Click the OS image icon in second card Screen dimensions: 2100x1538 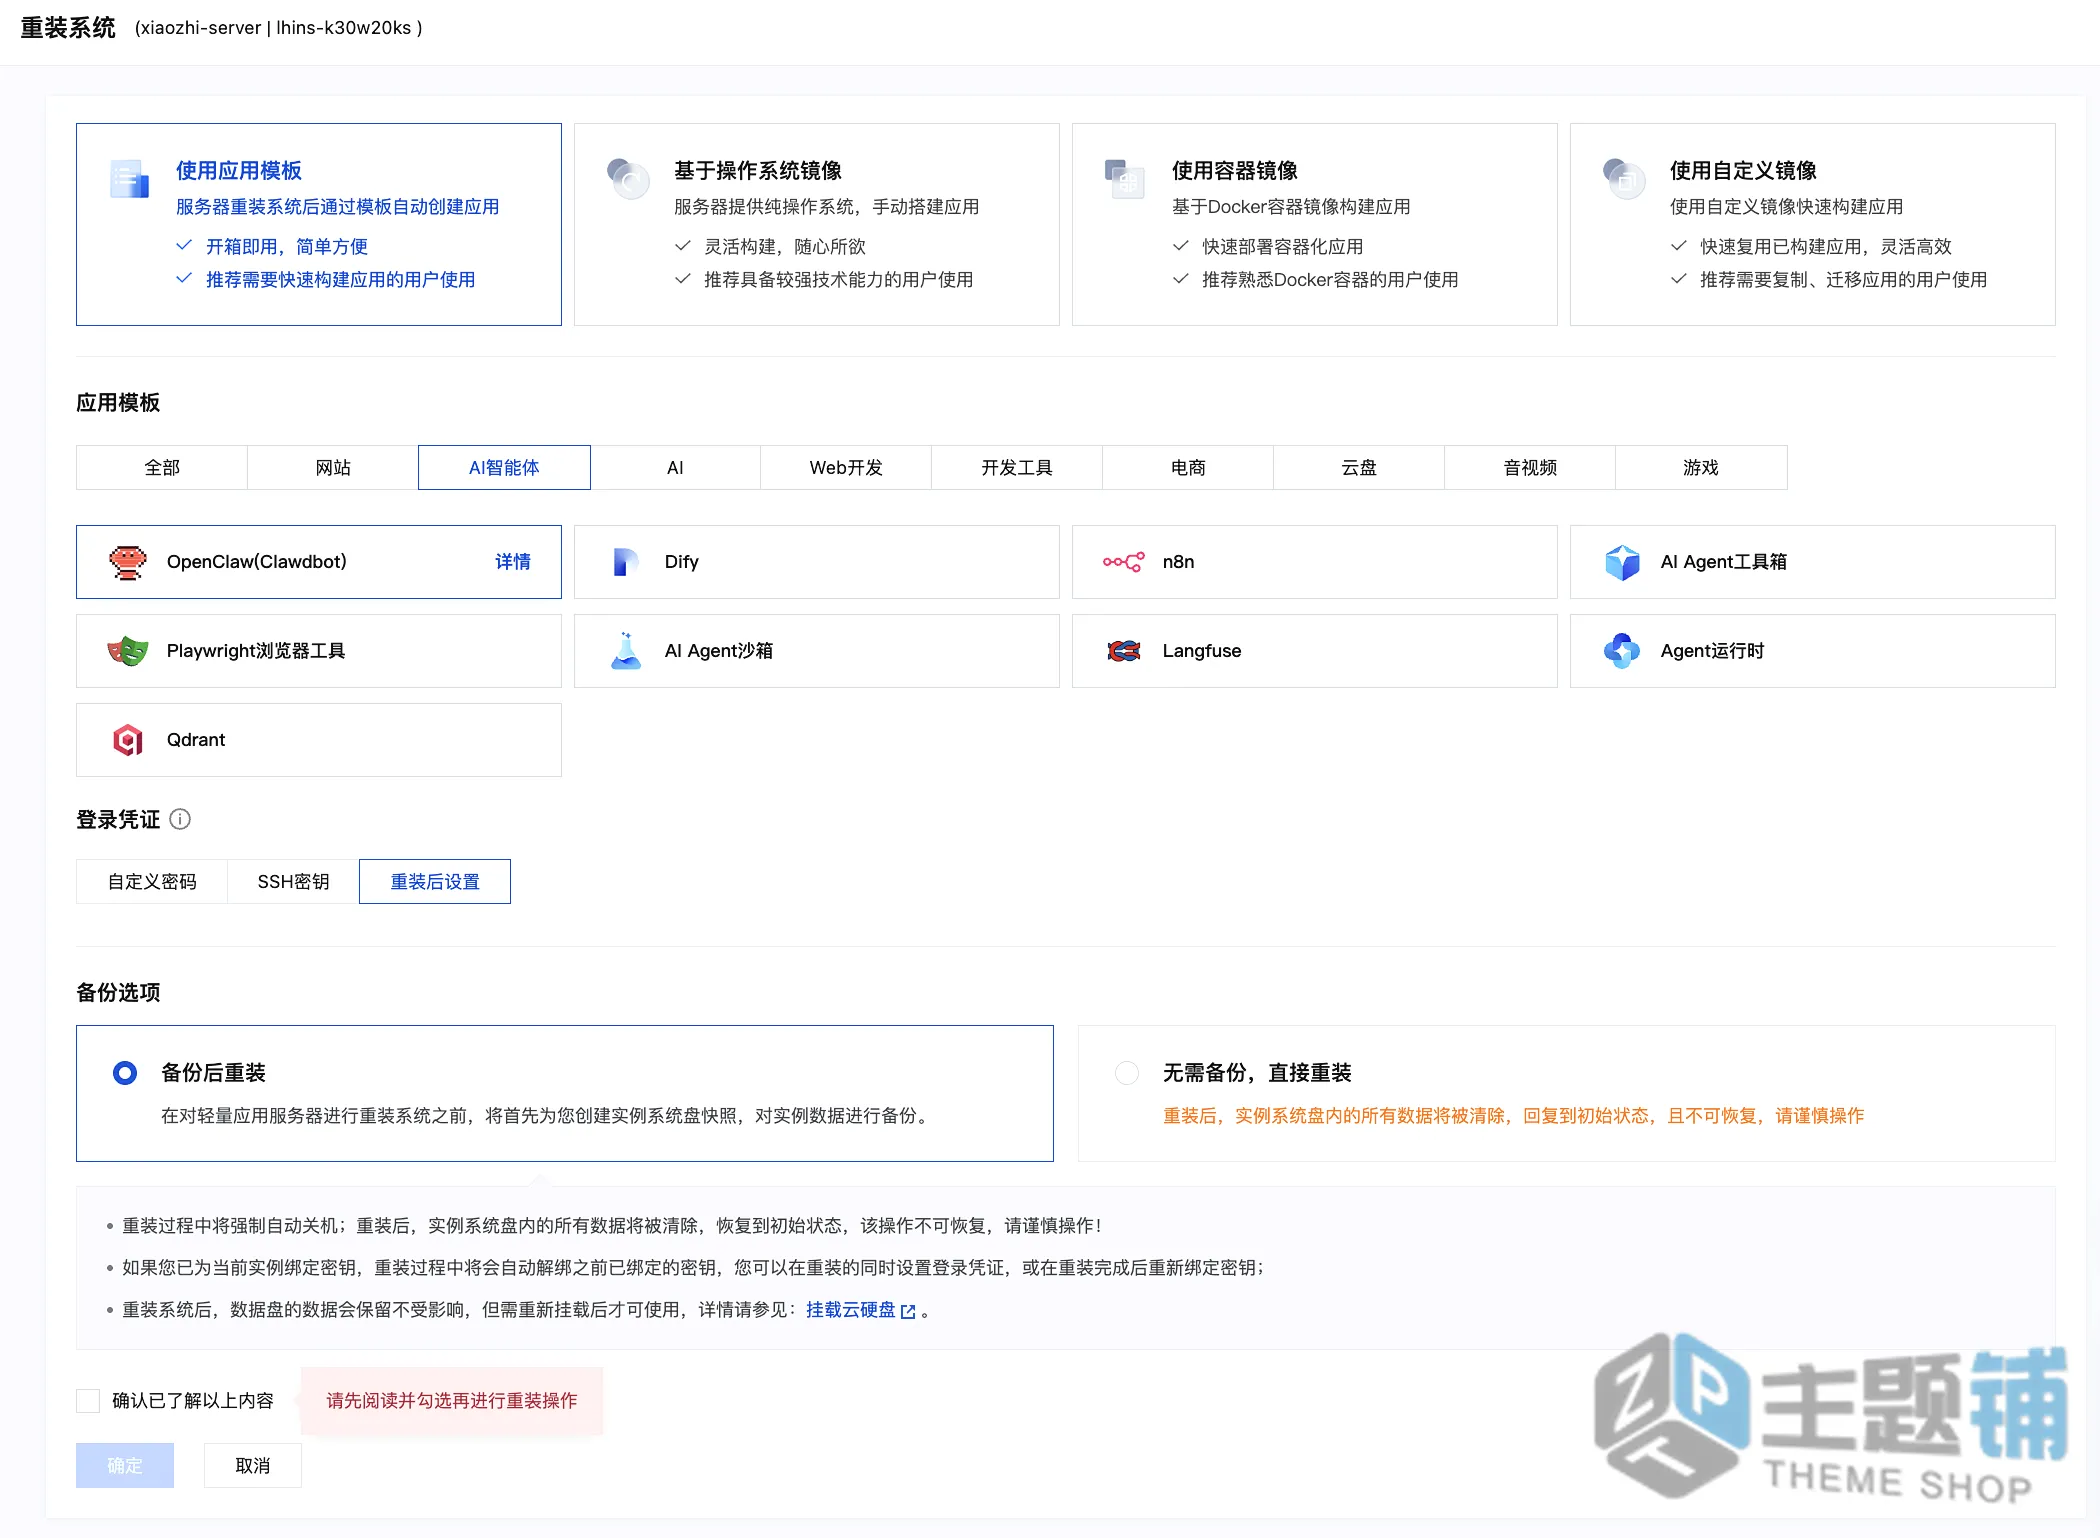pos(628,179)
